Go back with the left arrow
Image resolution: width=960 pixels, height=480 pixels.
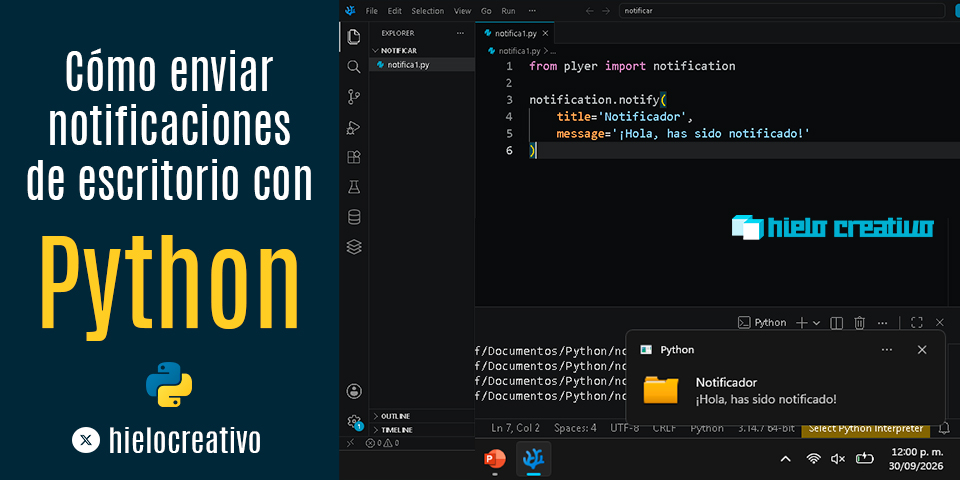click(x=590, y=10)
